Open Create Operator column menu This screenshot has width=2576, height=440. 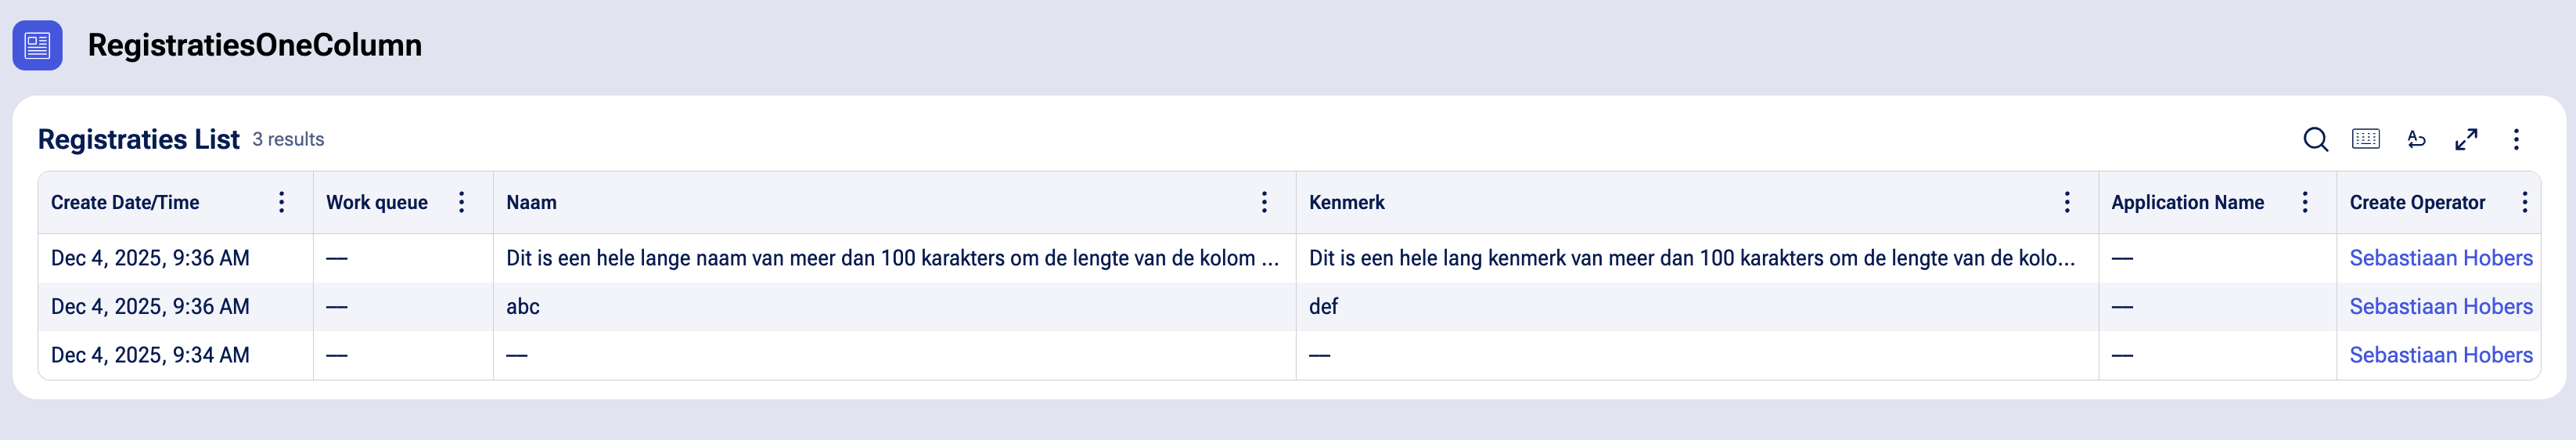point(2524,202)
